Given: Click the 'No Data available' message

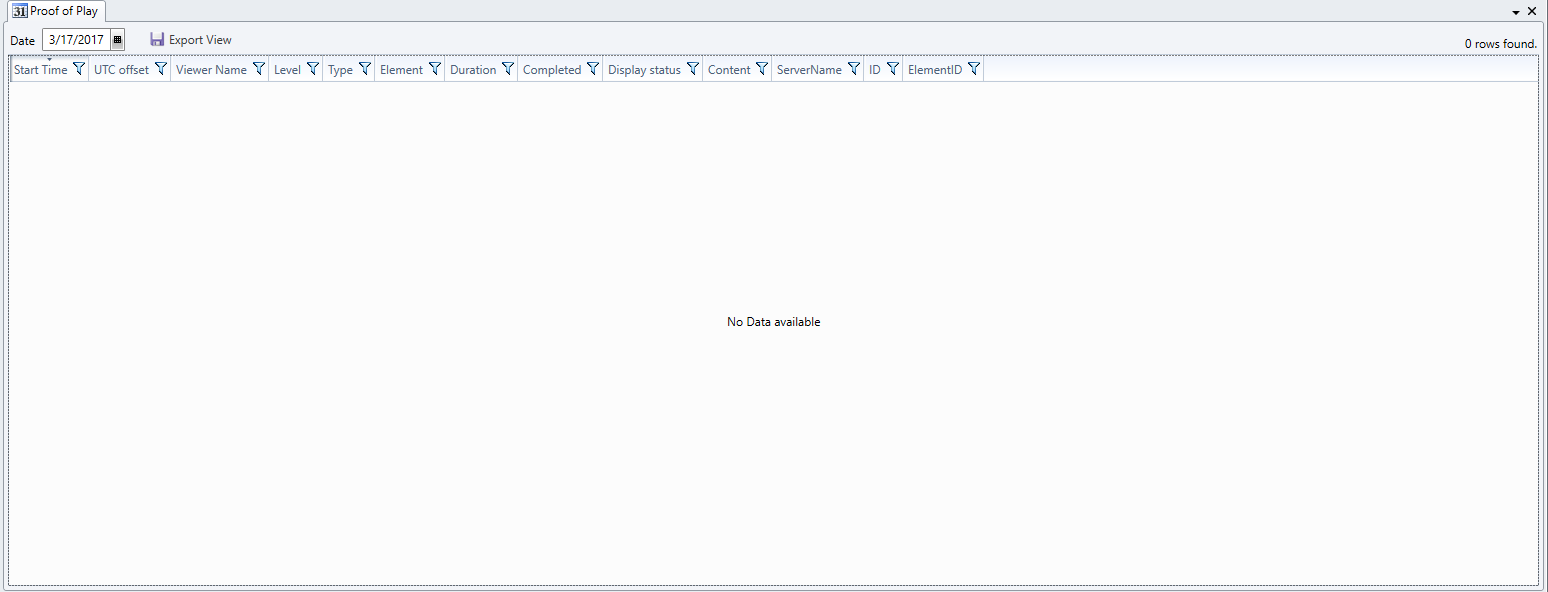Looking at the screenshot, I should [774, 322].
